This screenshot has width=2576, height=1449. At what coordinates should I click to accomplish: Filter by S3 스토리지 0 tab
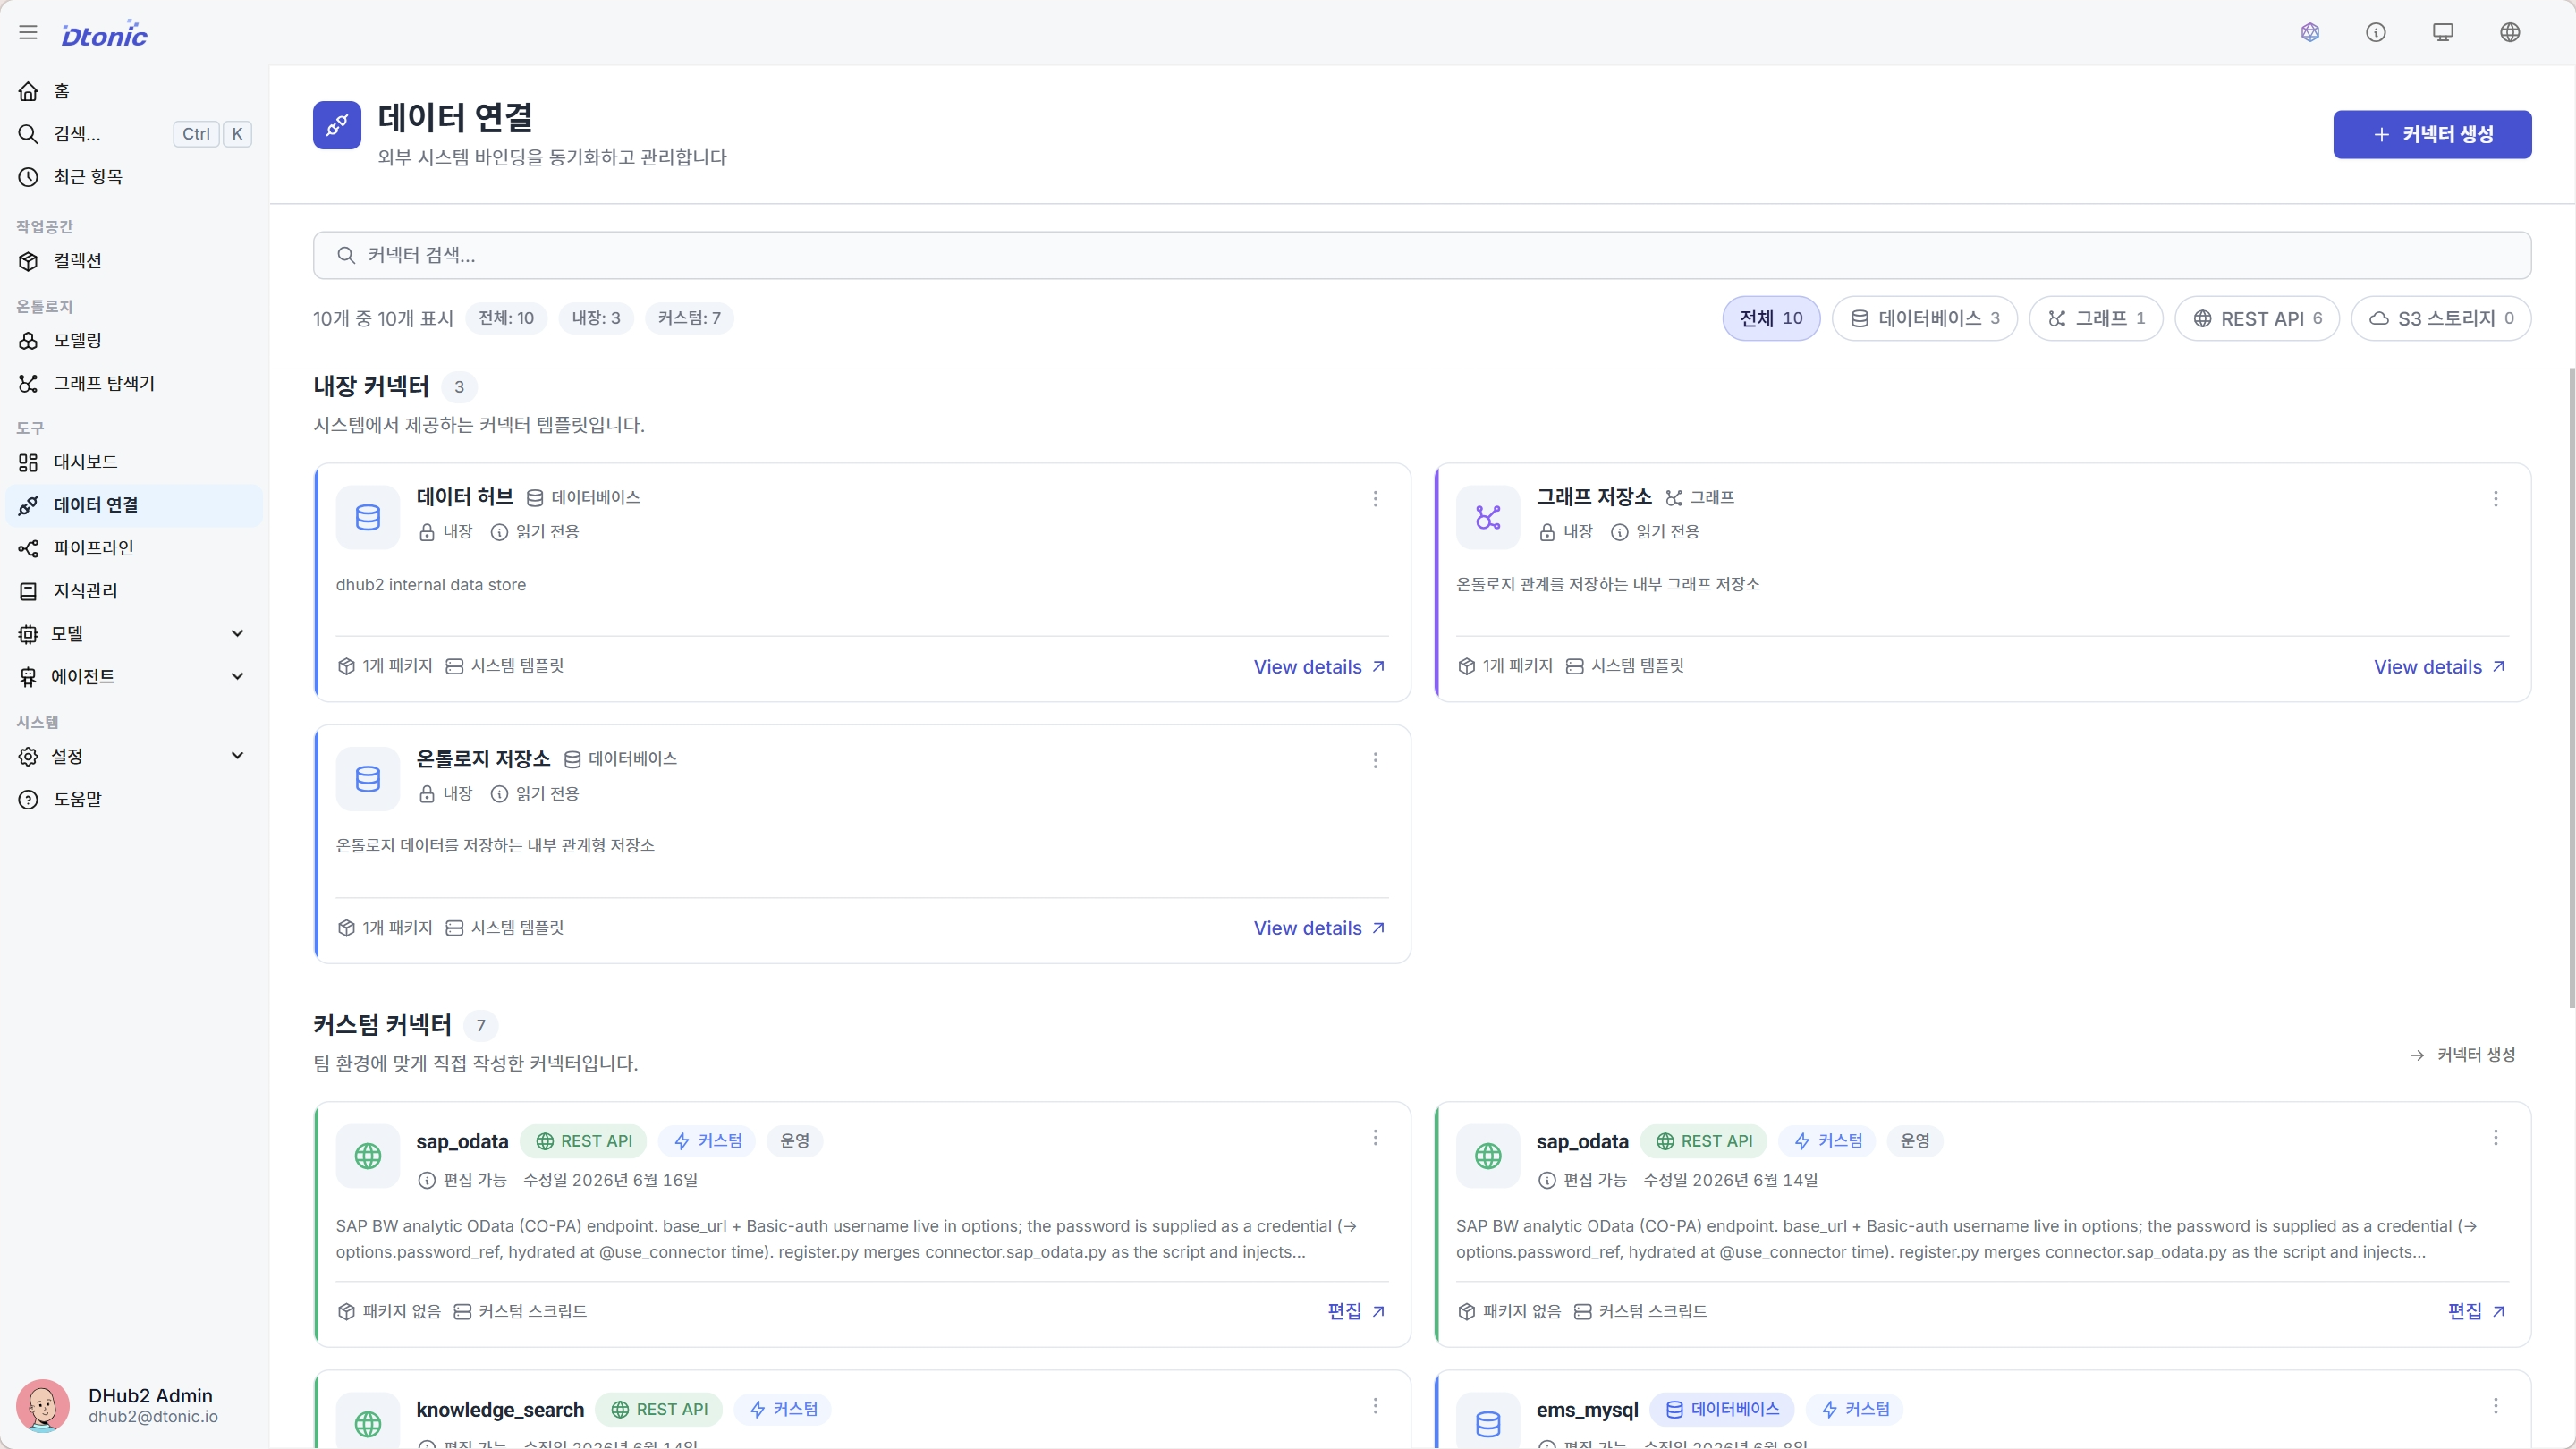[x=2441, y=318]
